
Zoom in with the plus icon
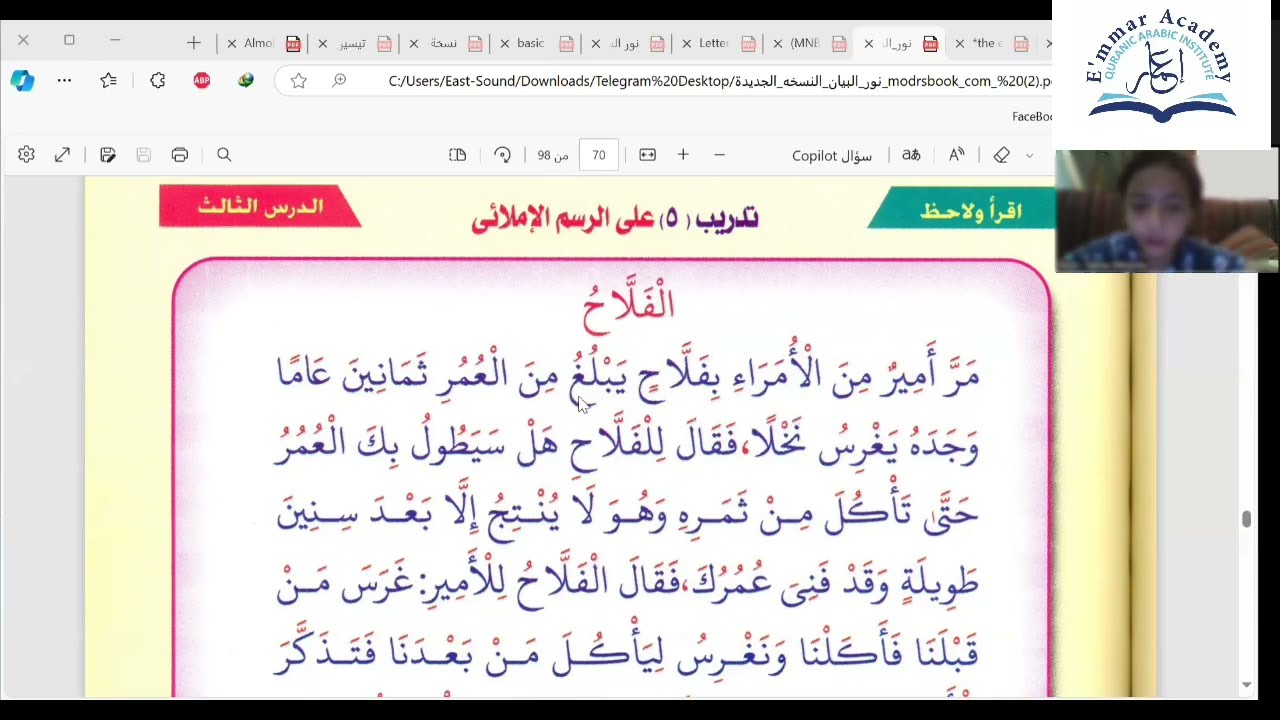[683, 155]
